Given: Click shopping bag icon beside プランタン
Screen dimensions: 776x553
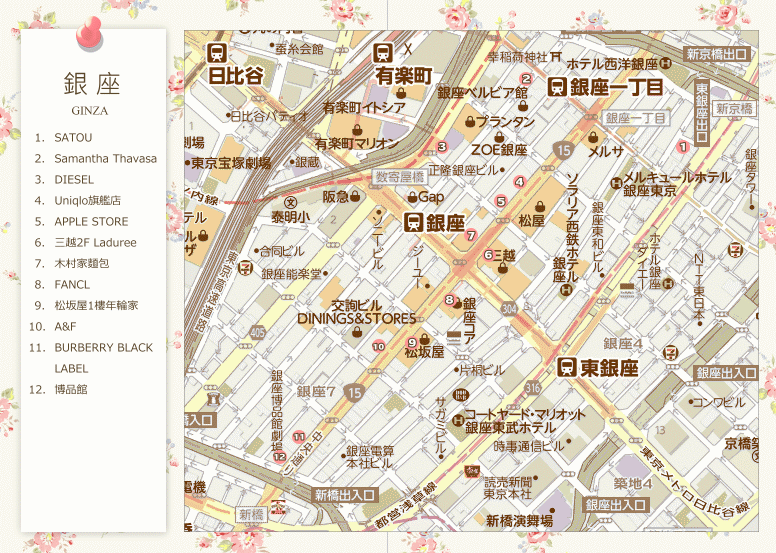Looking at the screenshot, I should 470,121.
